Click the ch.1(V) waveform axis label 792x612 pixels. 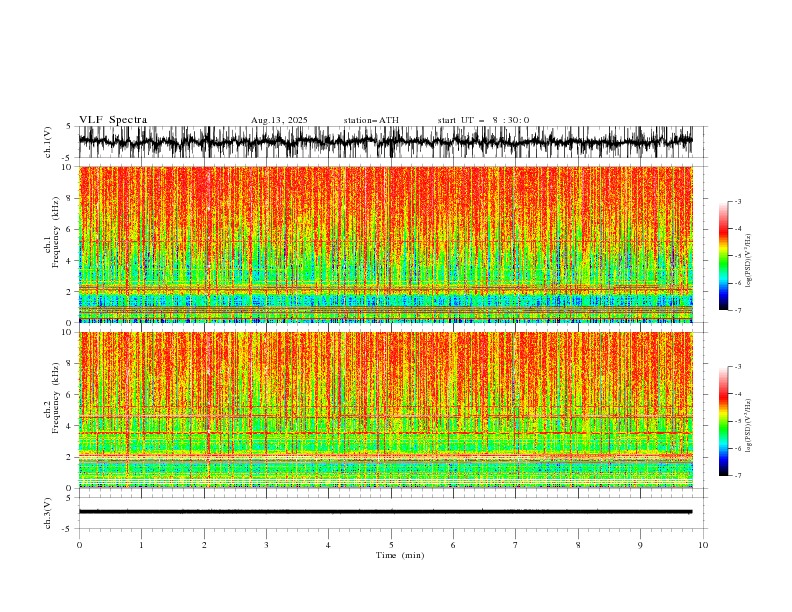tap(48, 142)
